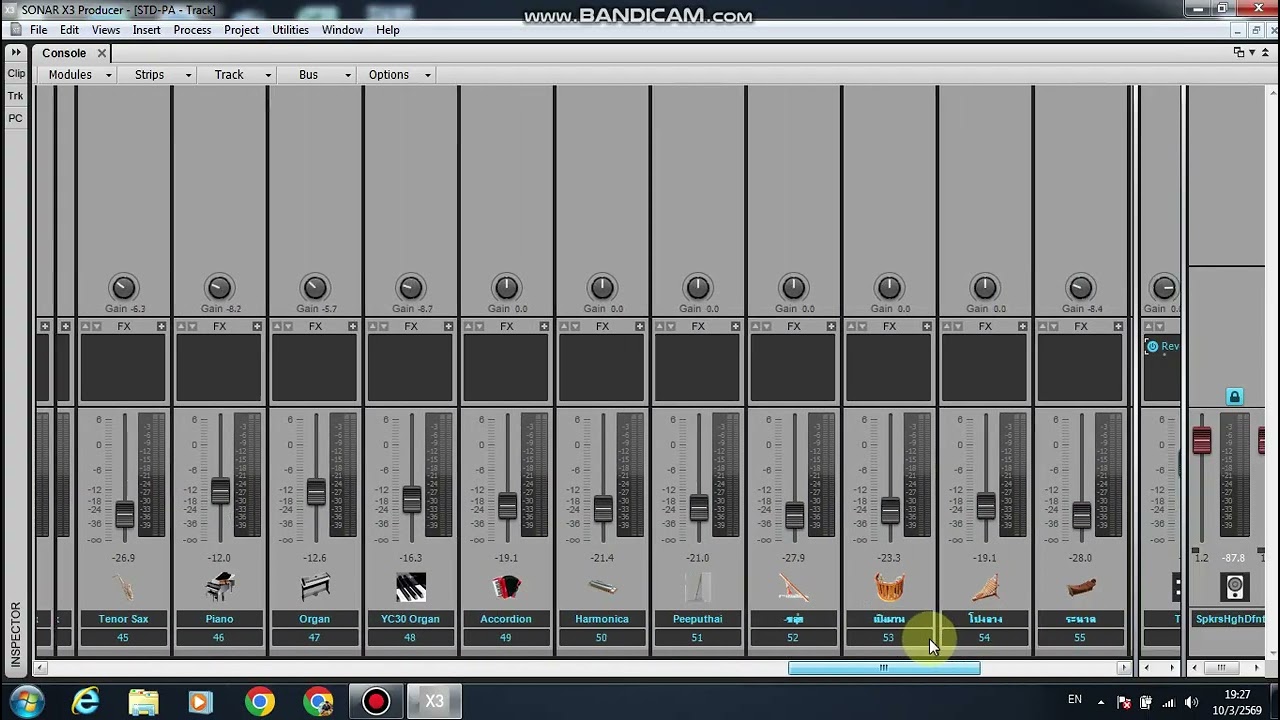Click the SpkrsHghDfnt output name label
Image resolution: width=1280 pixels, height=720 pixels.
click(x=1230, y=619)
